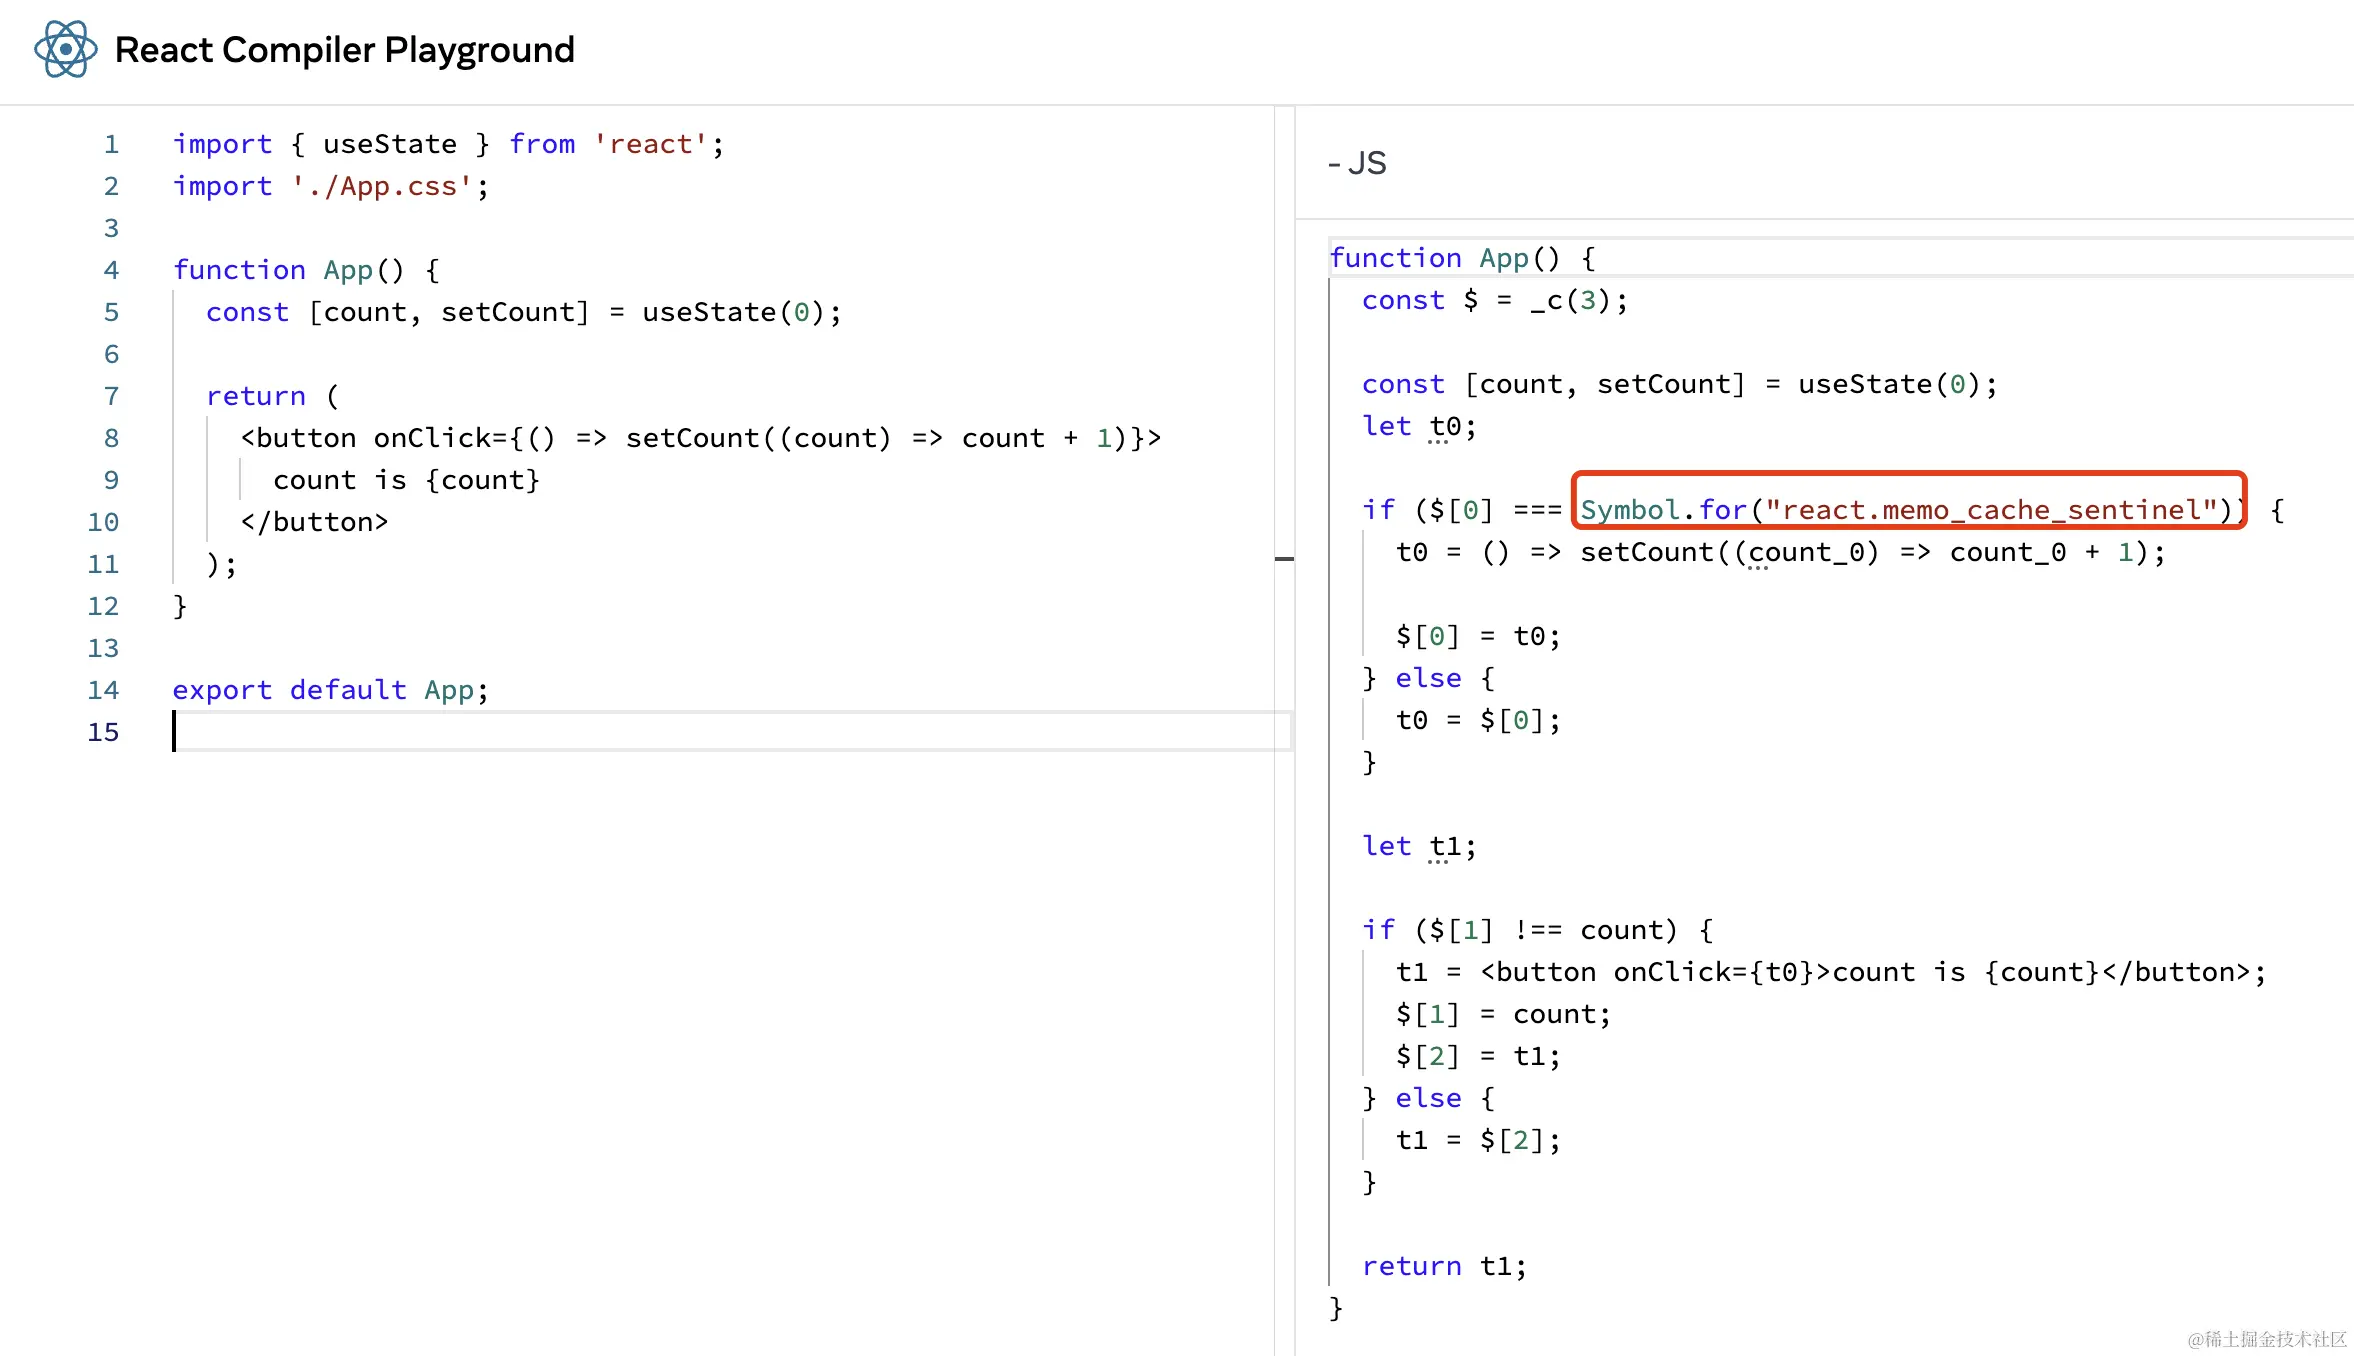
Task: Click the './App.css' import string
Action: click(381, 186)
